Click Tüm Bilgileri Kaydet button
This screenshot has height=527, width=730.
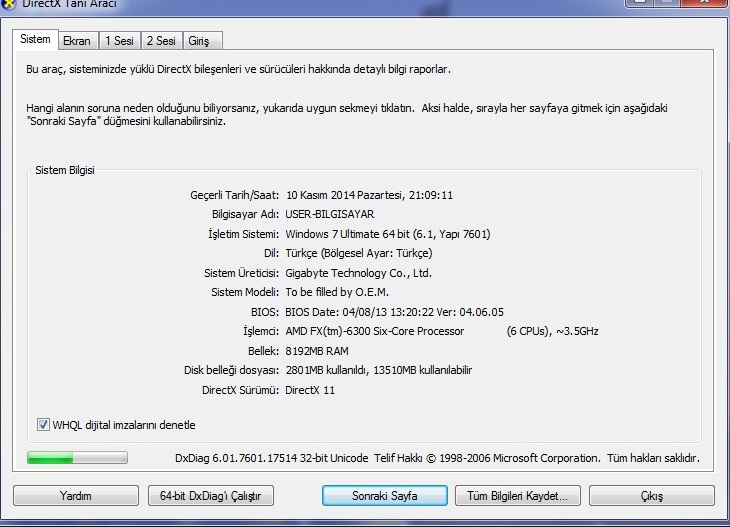point(518,495)
